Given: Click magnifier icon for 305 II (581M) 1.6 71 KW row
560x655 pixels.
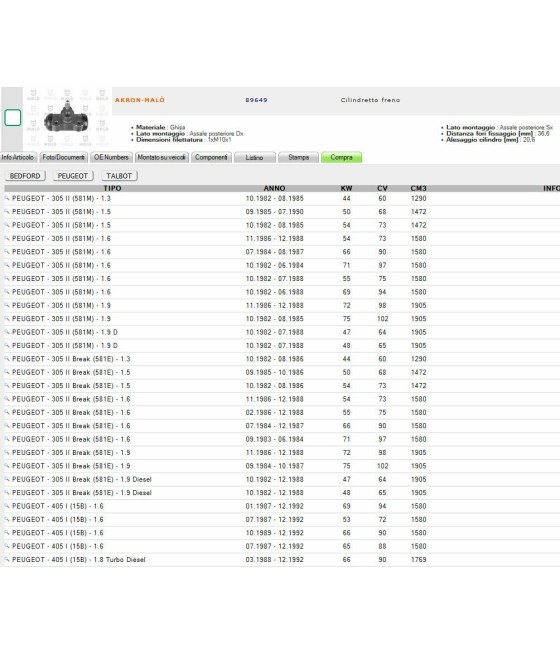Looking at the screenshot, I should 7,265.
